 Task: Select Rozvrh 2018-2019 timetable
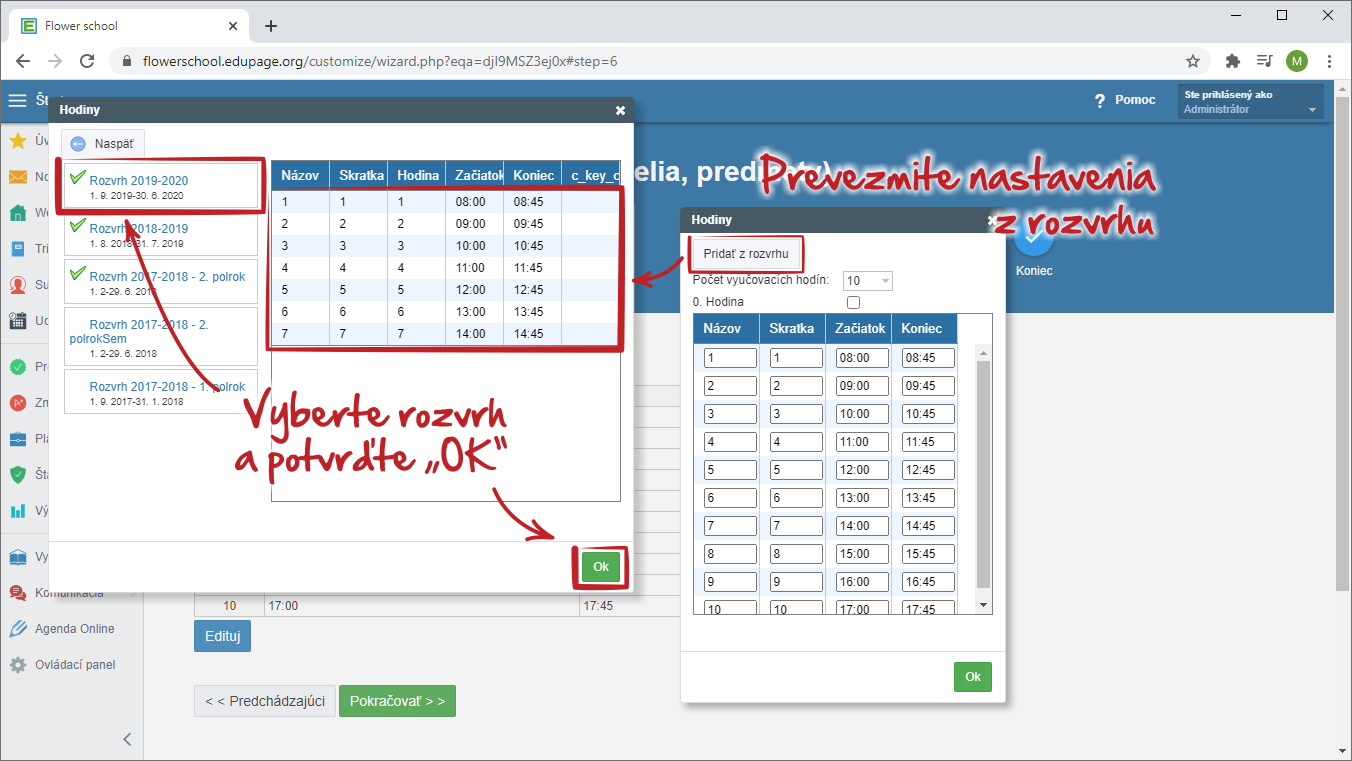coord(138,229)
